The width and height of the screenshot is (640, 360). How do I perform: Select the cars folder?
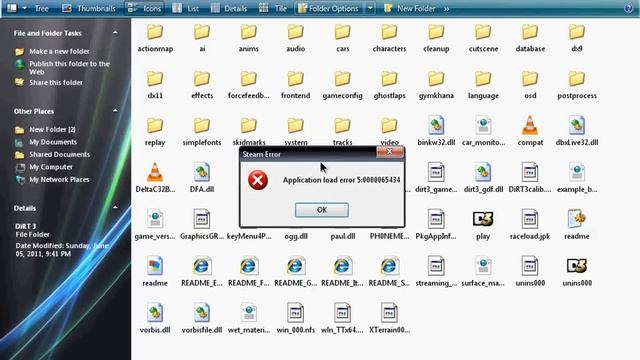342,38
